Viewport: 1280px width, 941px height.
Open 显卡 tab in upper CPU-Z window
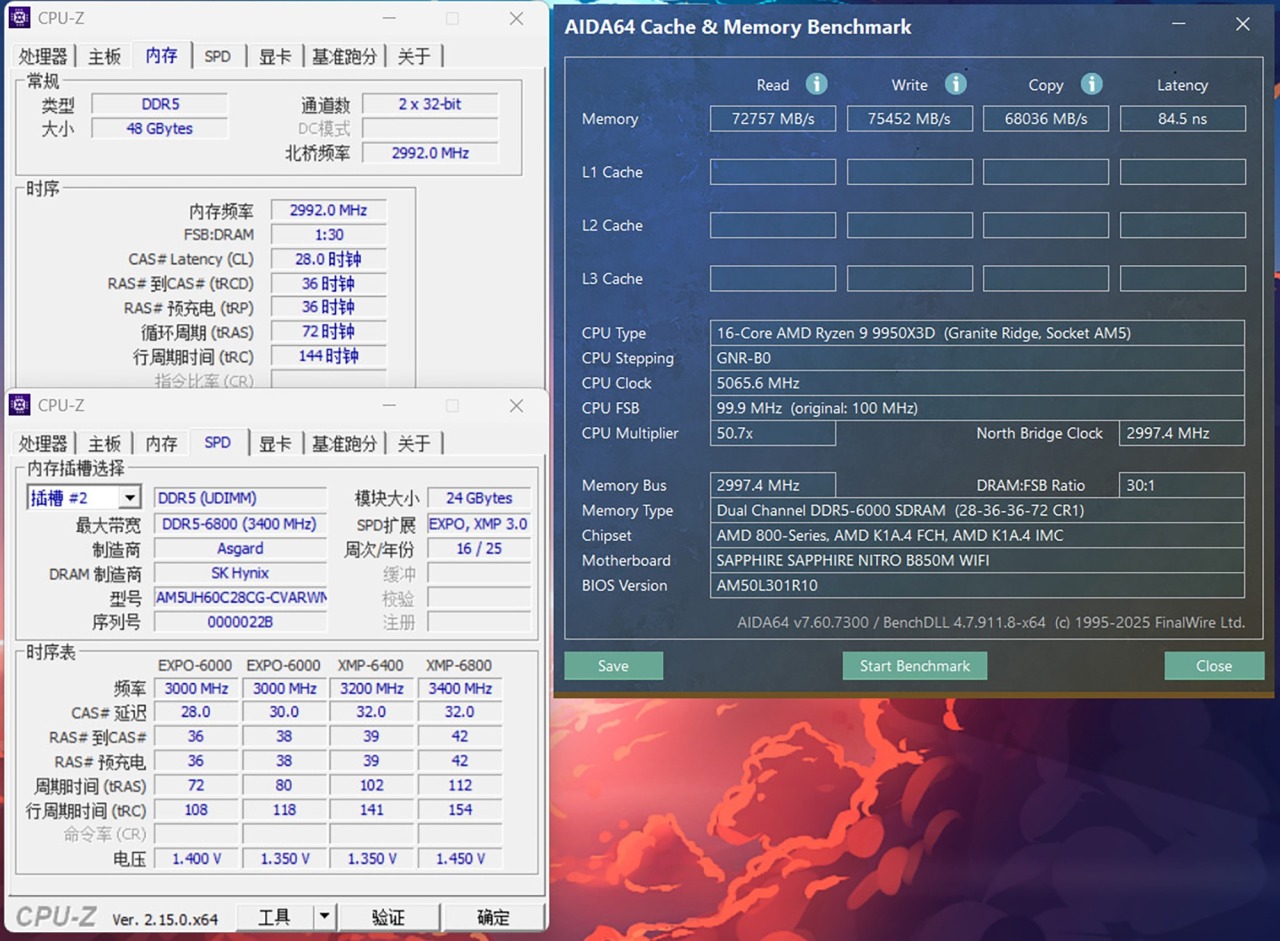pos(275,57)
